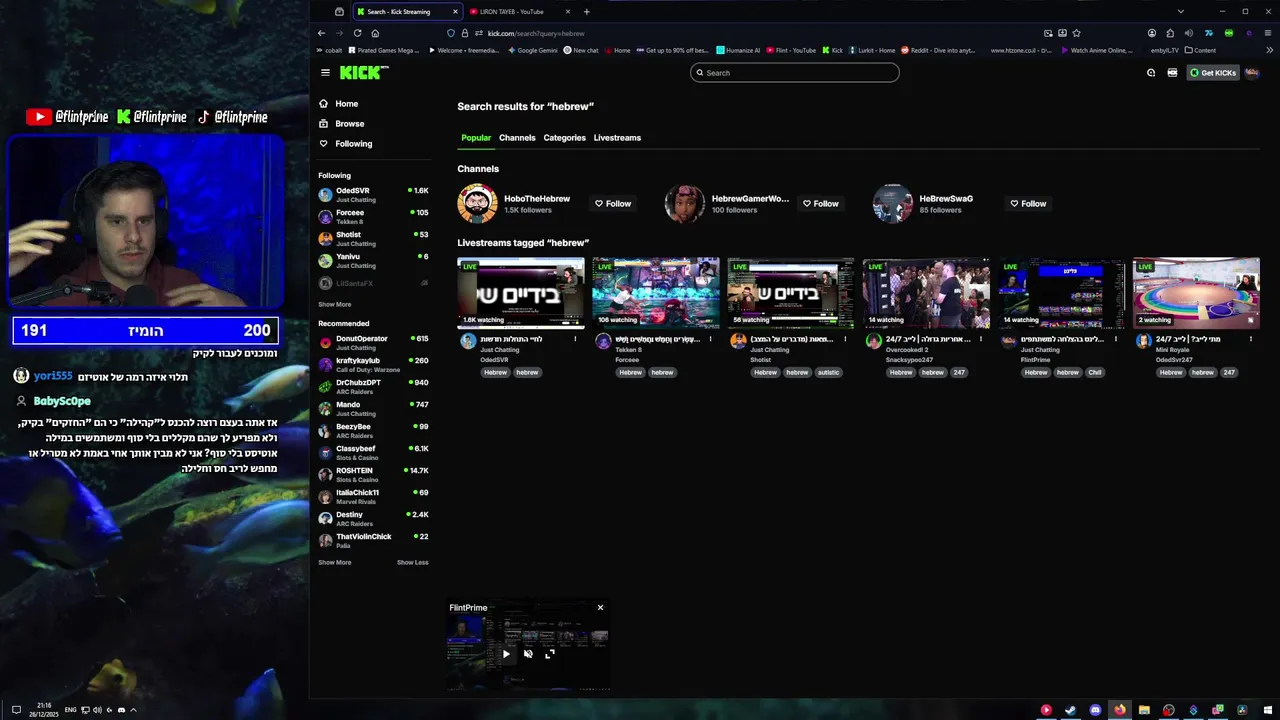Close the FlintPrime mini player
The image size is (1280, 720).
(600, 607)
